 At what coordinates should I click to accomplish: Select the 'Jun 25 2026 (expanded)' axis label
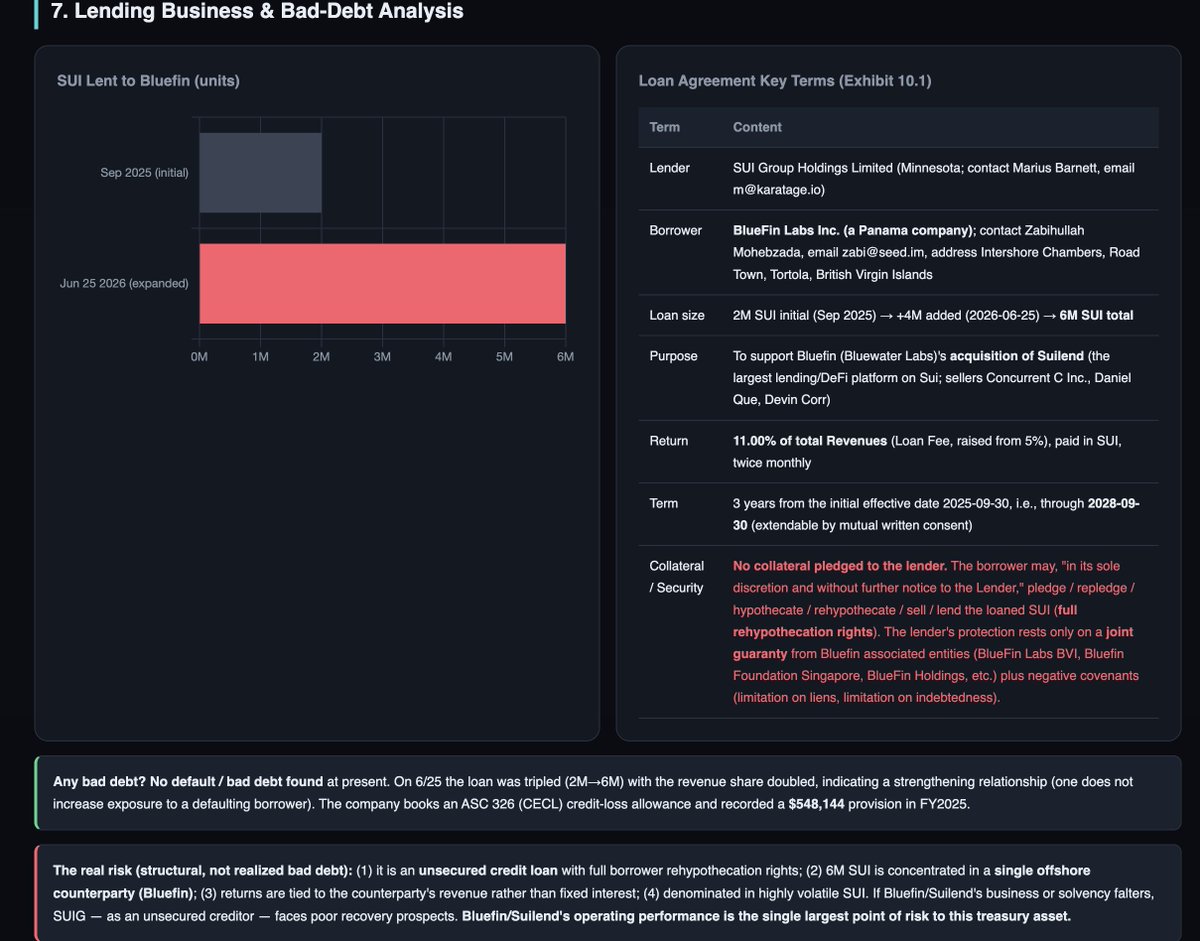124,283
